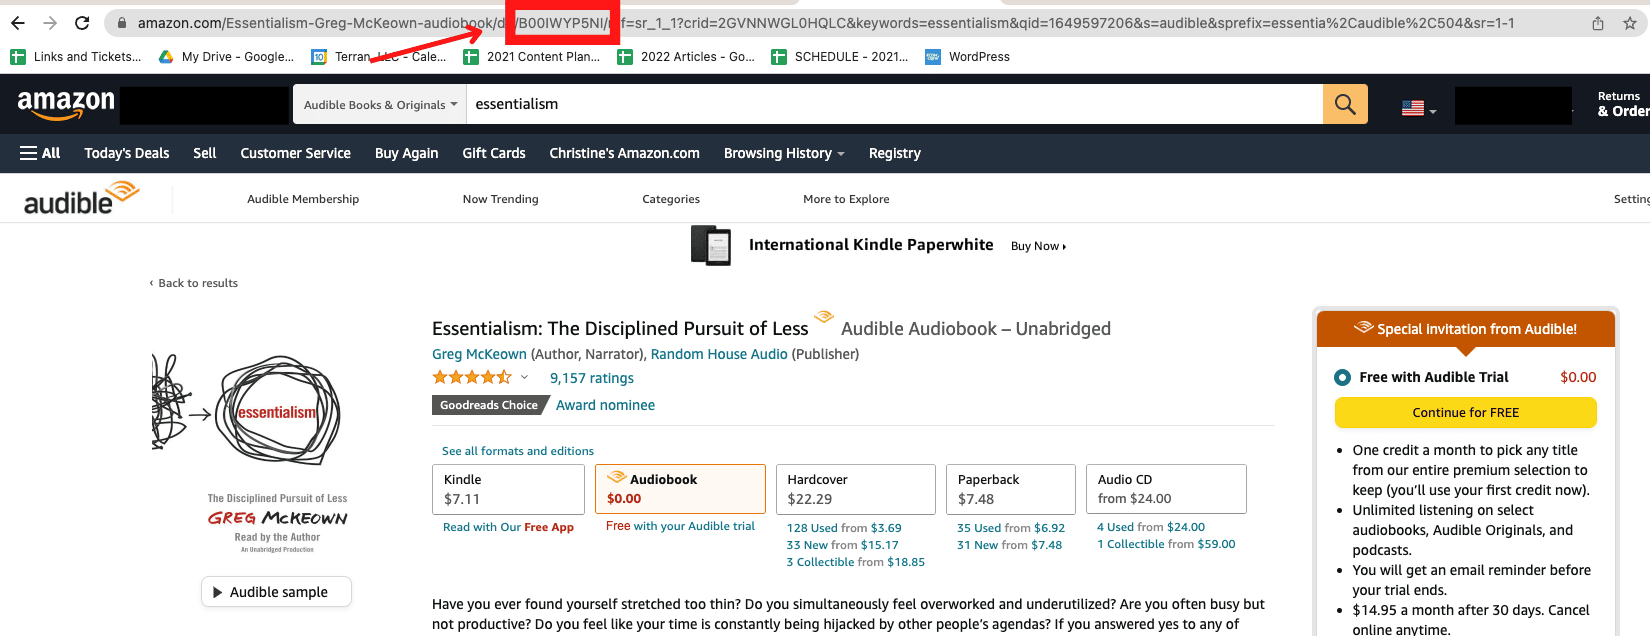Go back using browser back arrow
The width and height of the screenshot is (1650, 636).
click(18, 23)
